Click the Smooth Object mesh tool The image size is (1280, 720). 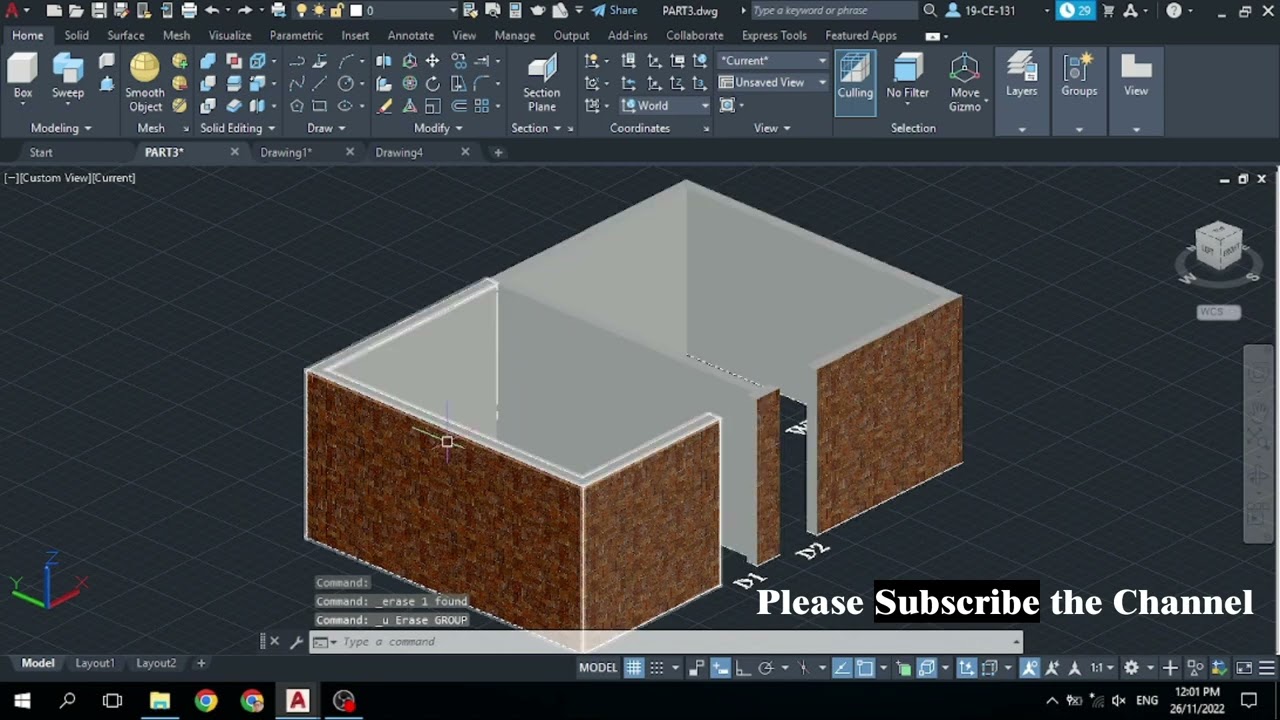pos(145,83)
